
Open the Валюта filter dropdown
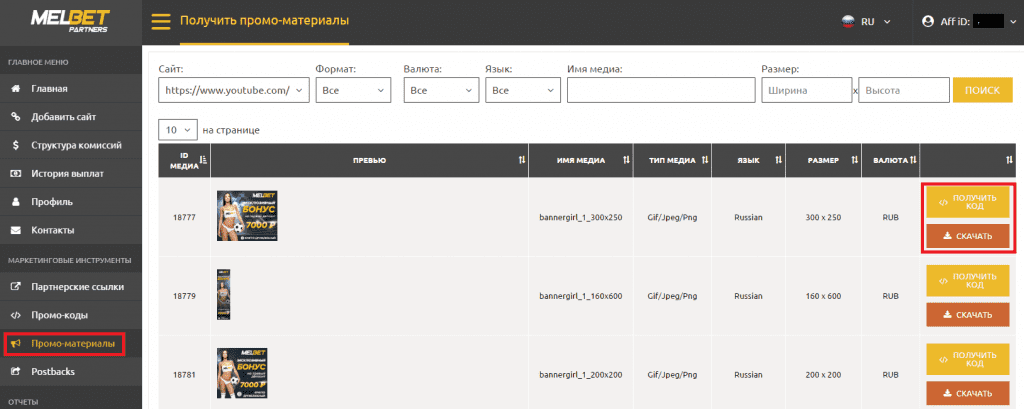pos(441,91)
